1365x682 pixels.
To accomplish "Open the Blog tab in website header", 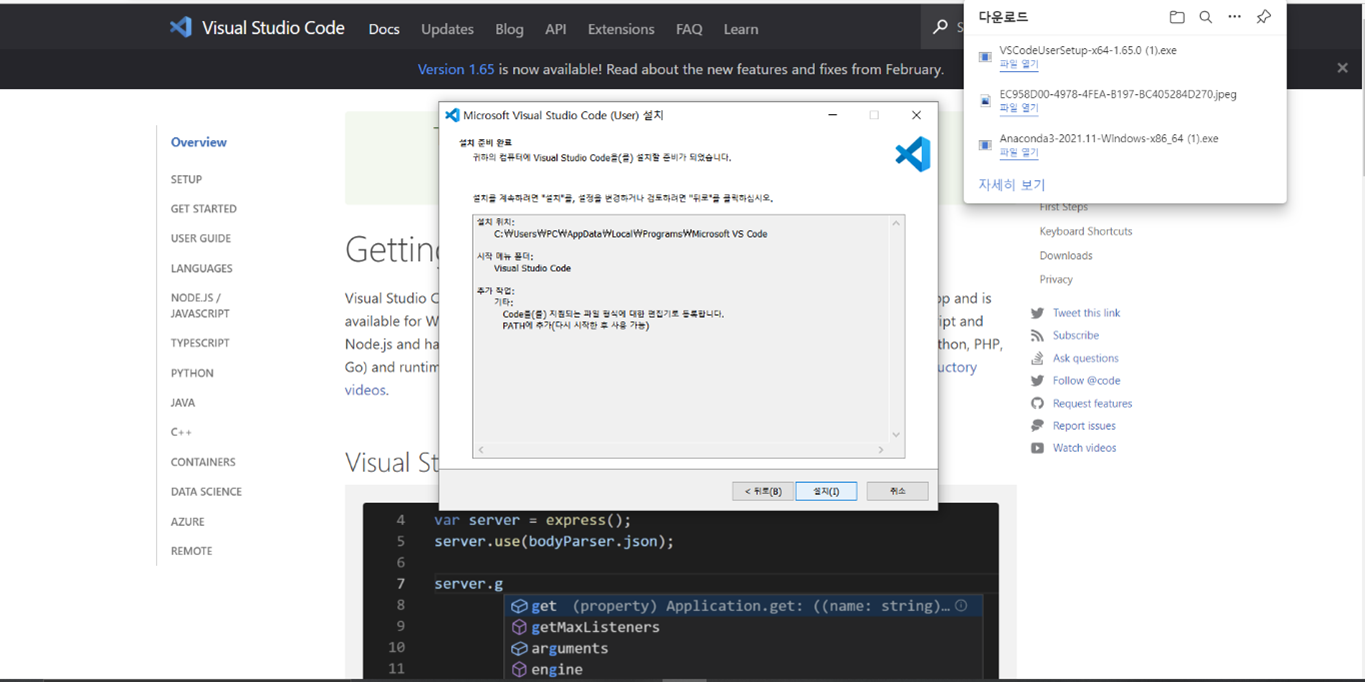I will tap(509, 29).
